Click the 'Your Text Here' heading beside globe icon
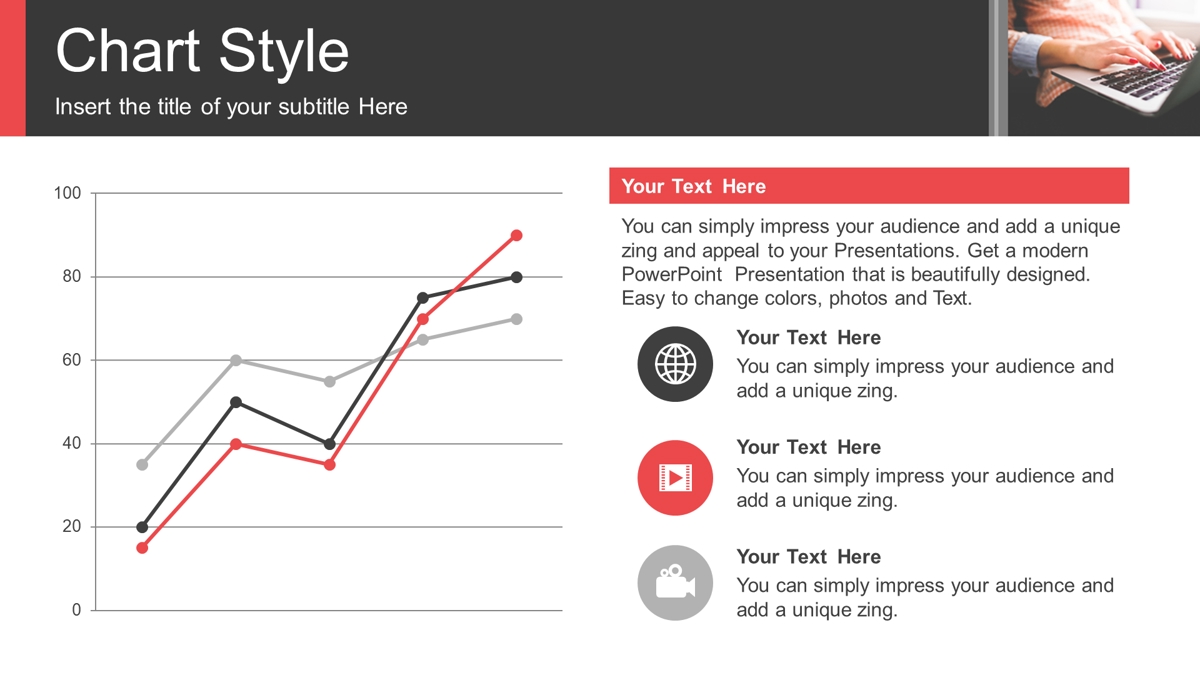The height and width of the screenshot is (675, 1200). click(x=808, y=338)
